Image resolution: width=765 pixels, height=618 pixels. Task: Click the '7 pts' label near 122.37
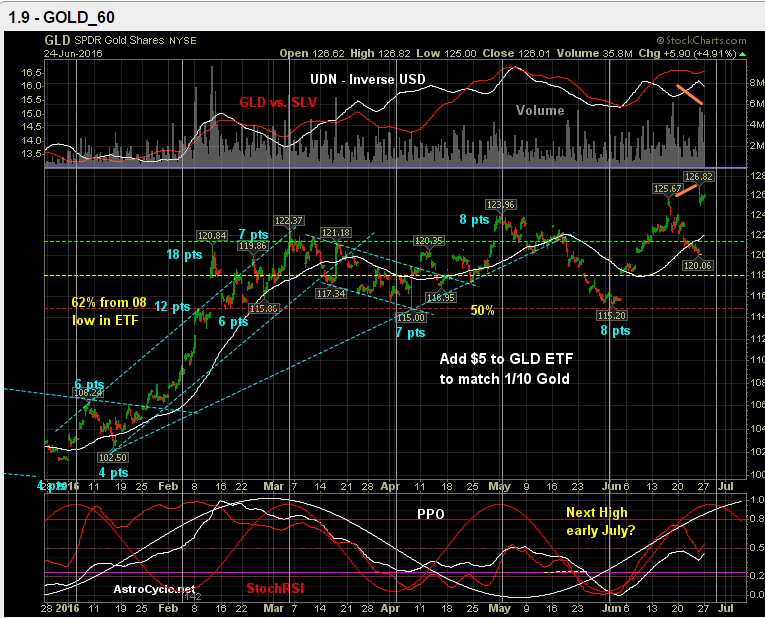tap(254, 235)
